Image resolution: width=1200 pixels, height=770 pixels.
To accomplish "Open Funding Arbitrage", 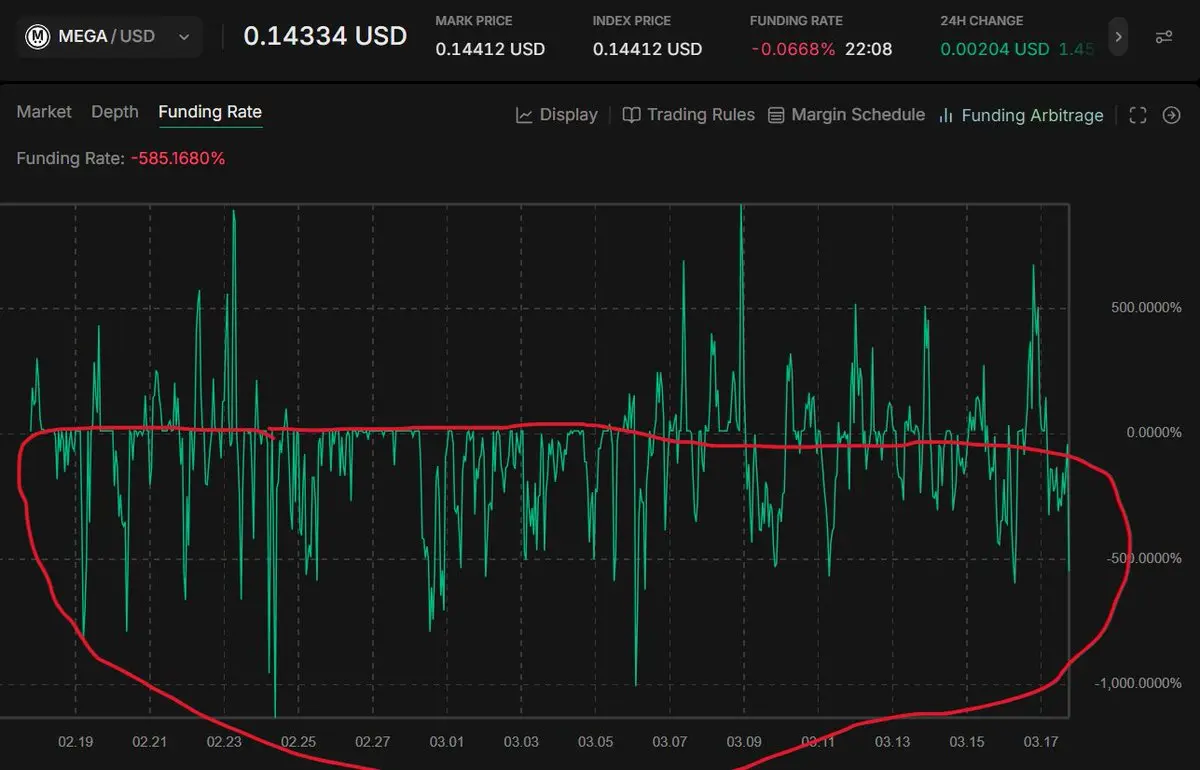I will [x=1021, y=115].
